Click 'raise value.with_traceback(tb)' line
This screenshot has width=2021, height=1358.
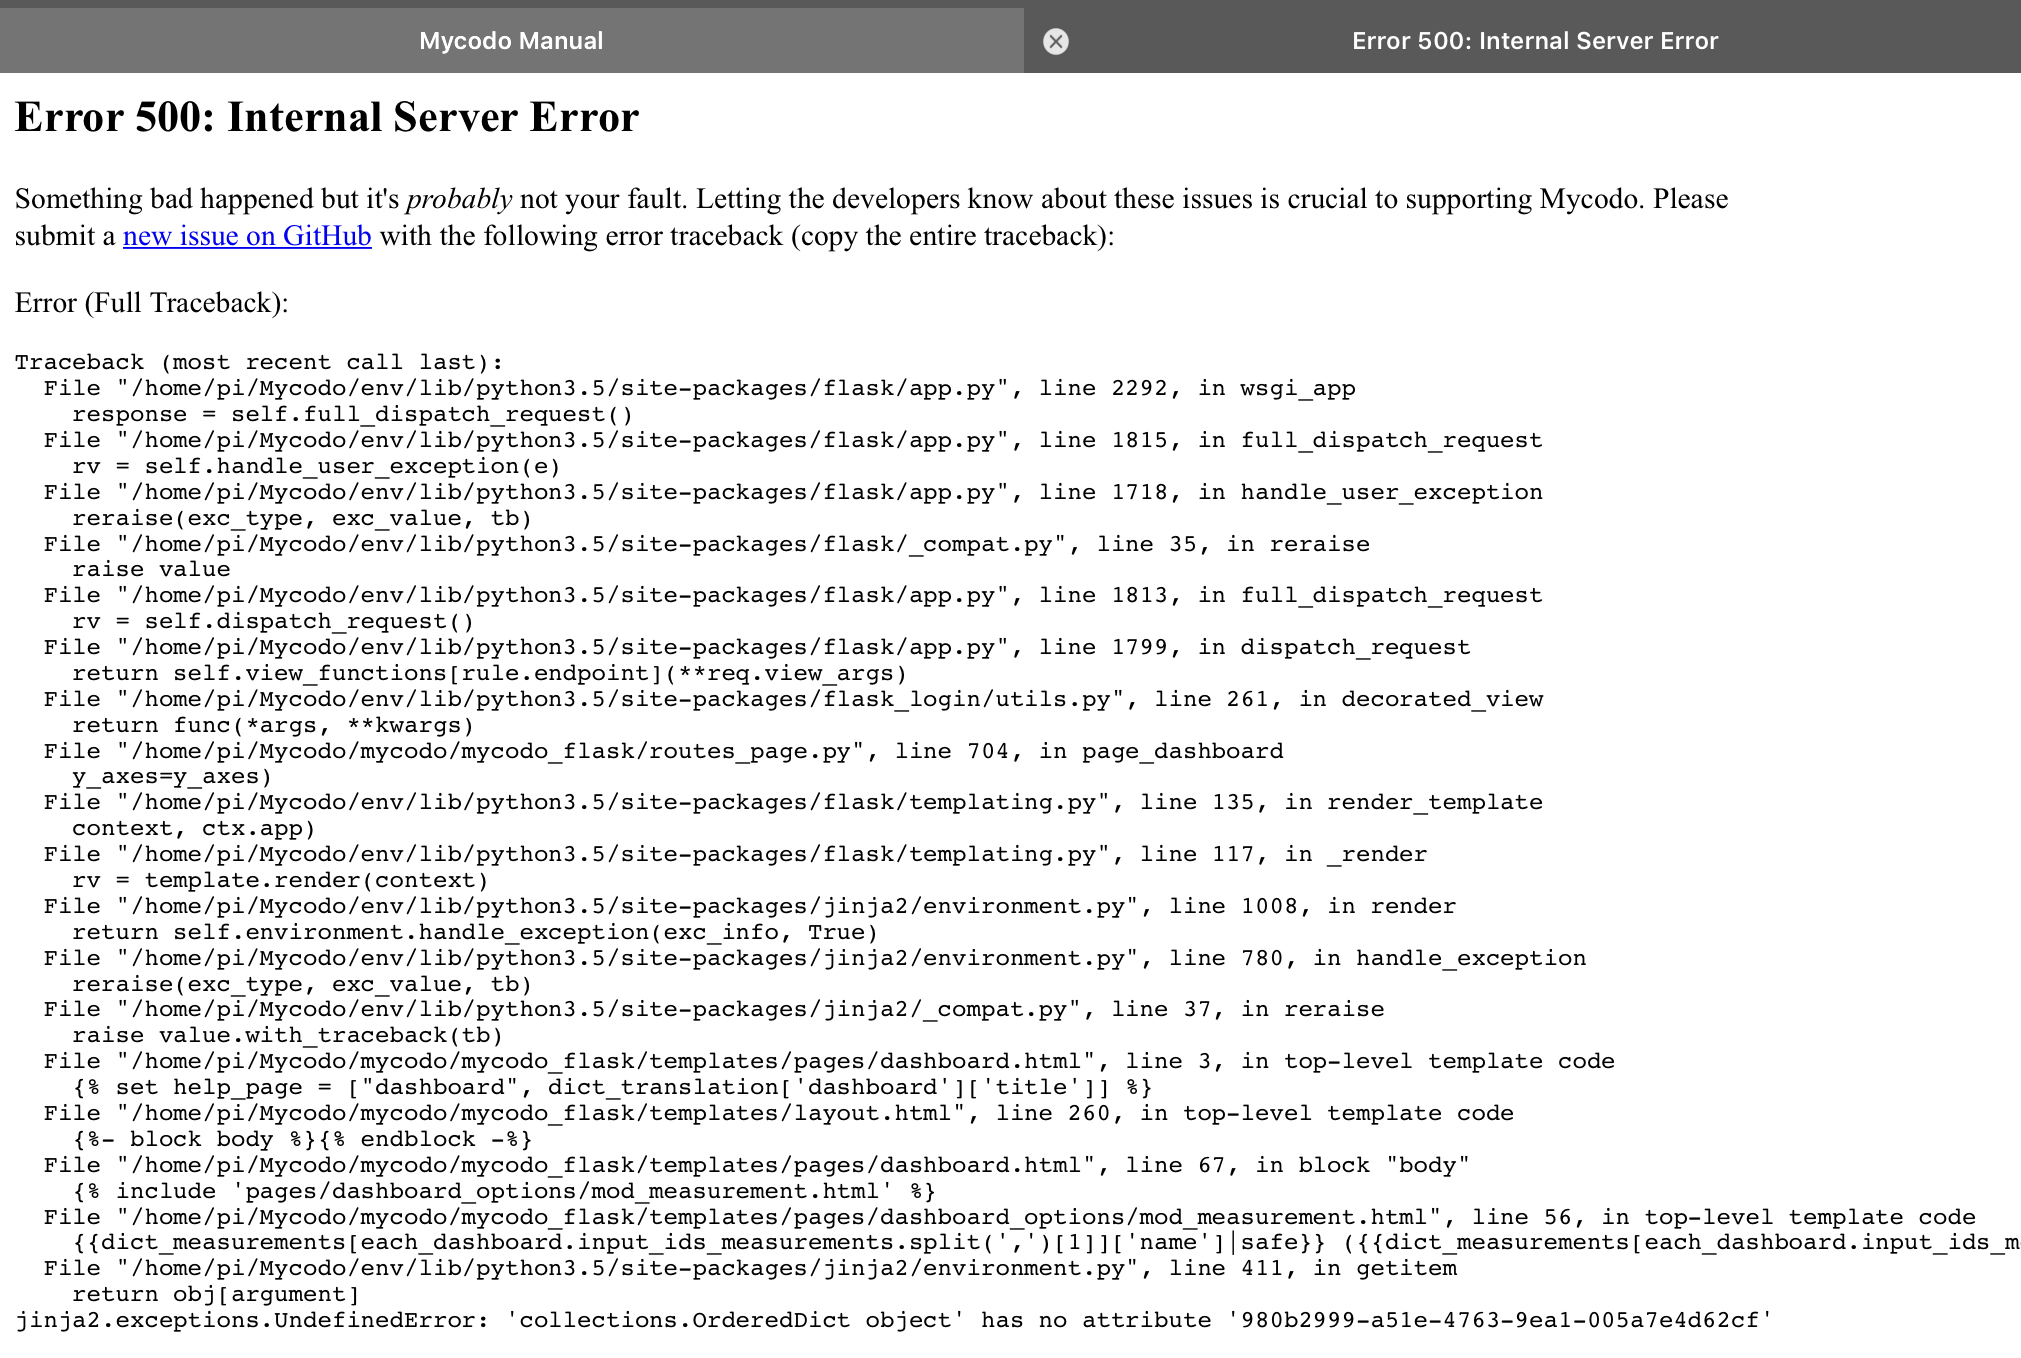[287, 1035]
